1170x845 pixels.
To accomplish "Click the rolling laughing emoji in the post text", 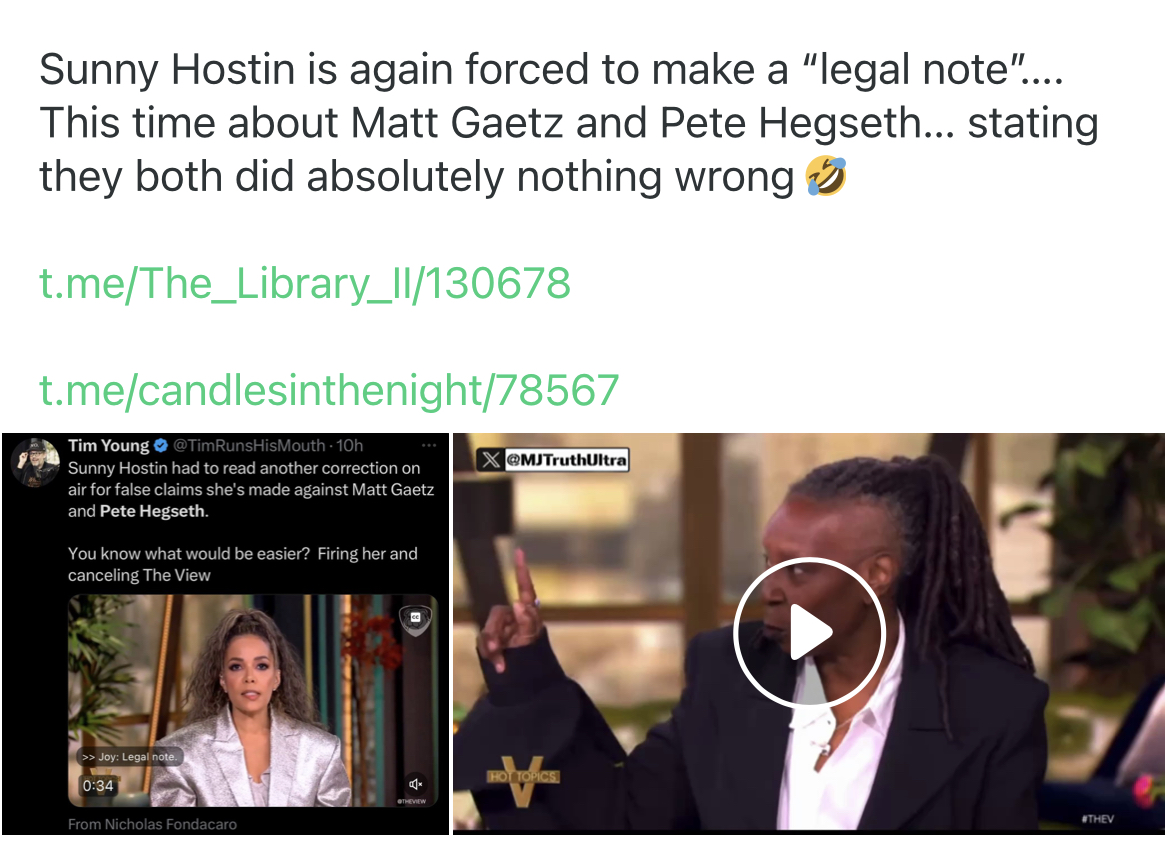I will tap(826, 176).
